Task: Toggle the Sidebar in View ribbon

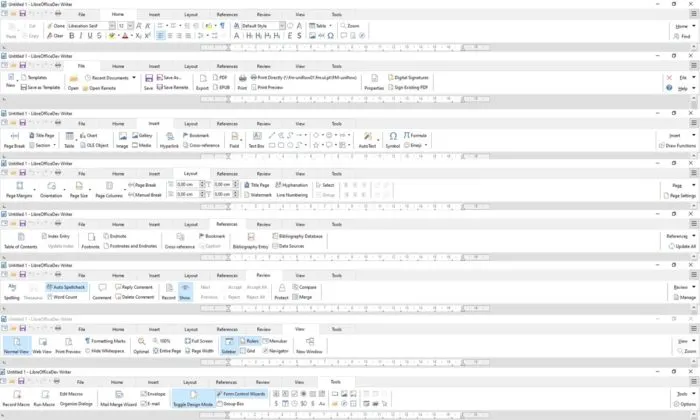Action: [229, 346]
